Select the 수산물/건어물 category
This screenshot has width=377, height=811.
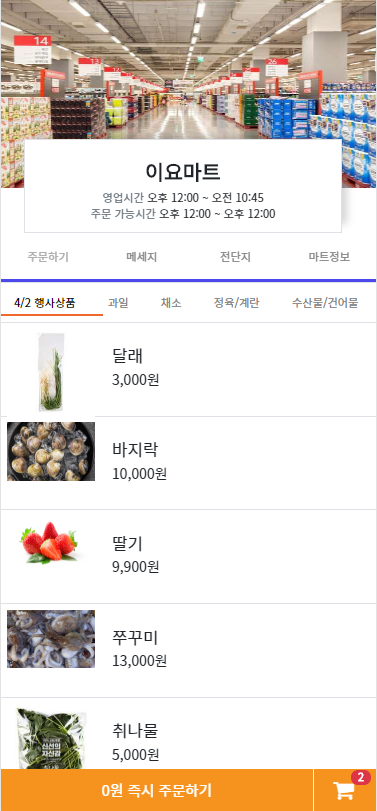(x=325, y=303)
